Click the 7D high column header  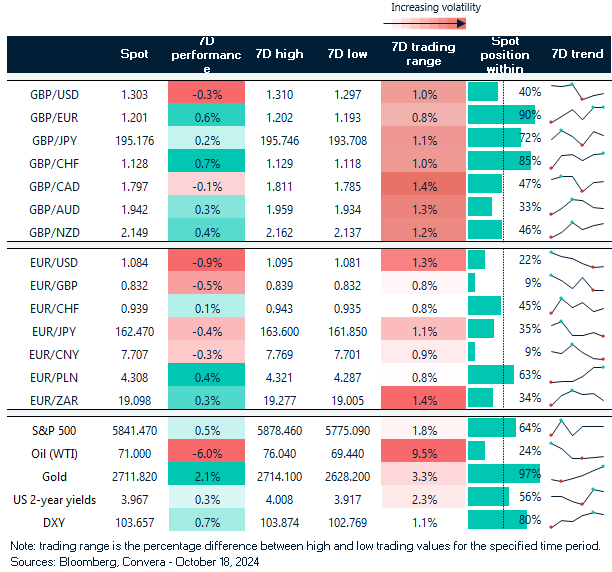pyautogui.click(x=279, y=54)
